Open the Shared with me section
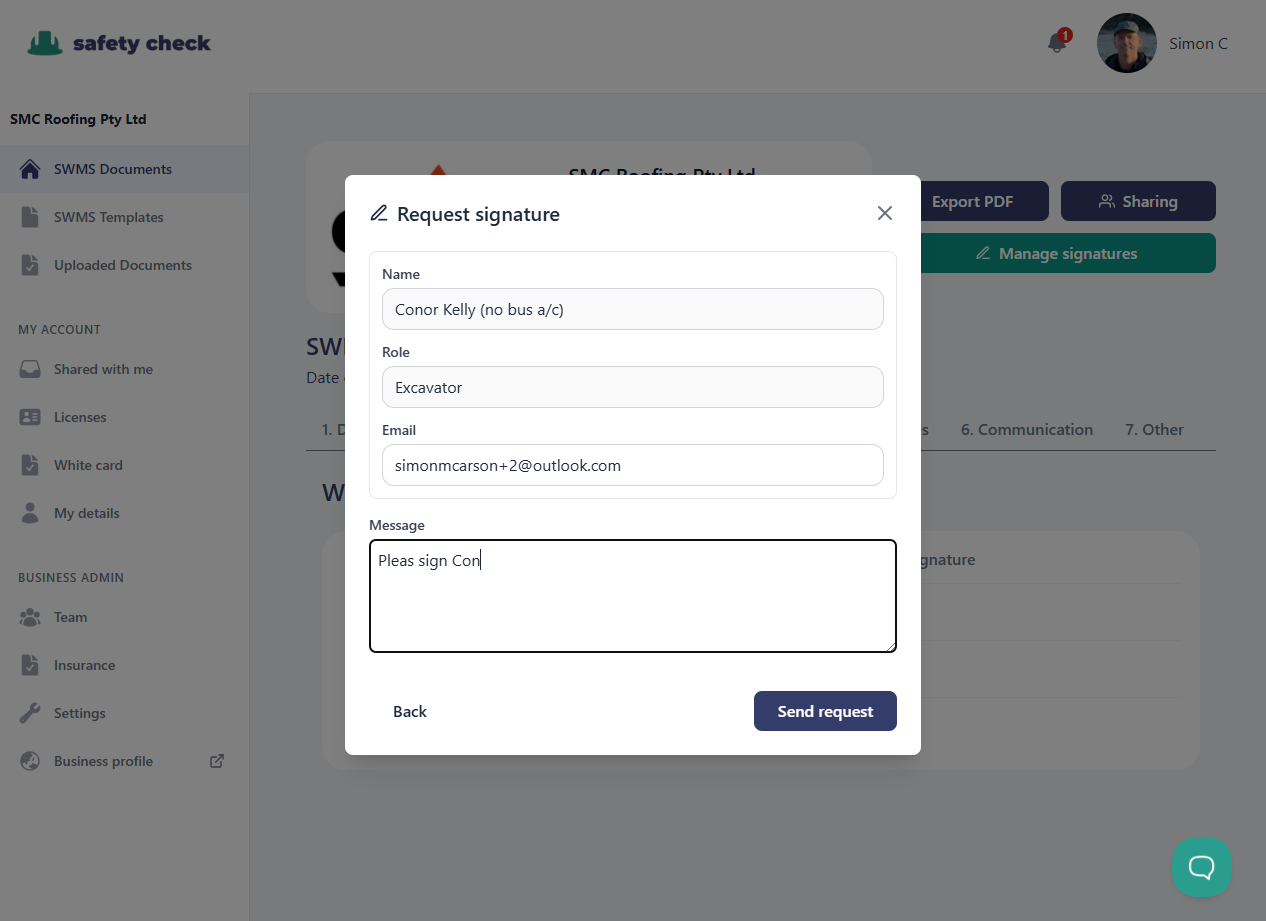 pos(103,369)
